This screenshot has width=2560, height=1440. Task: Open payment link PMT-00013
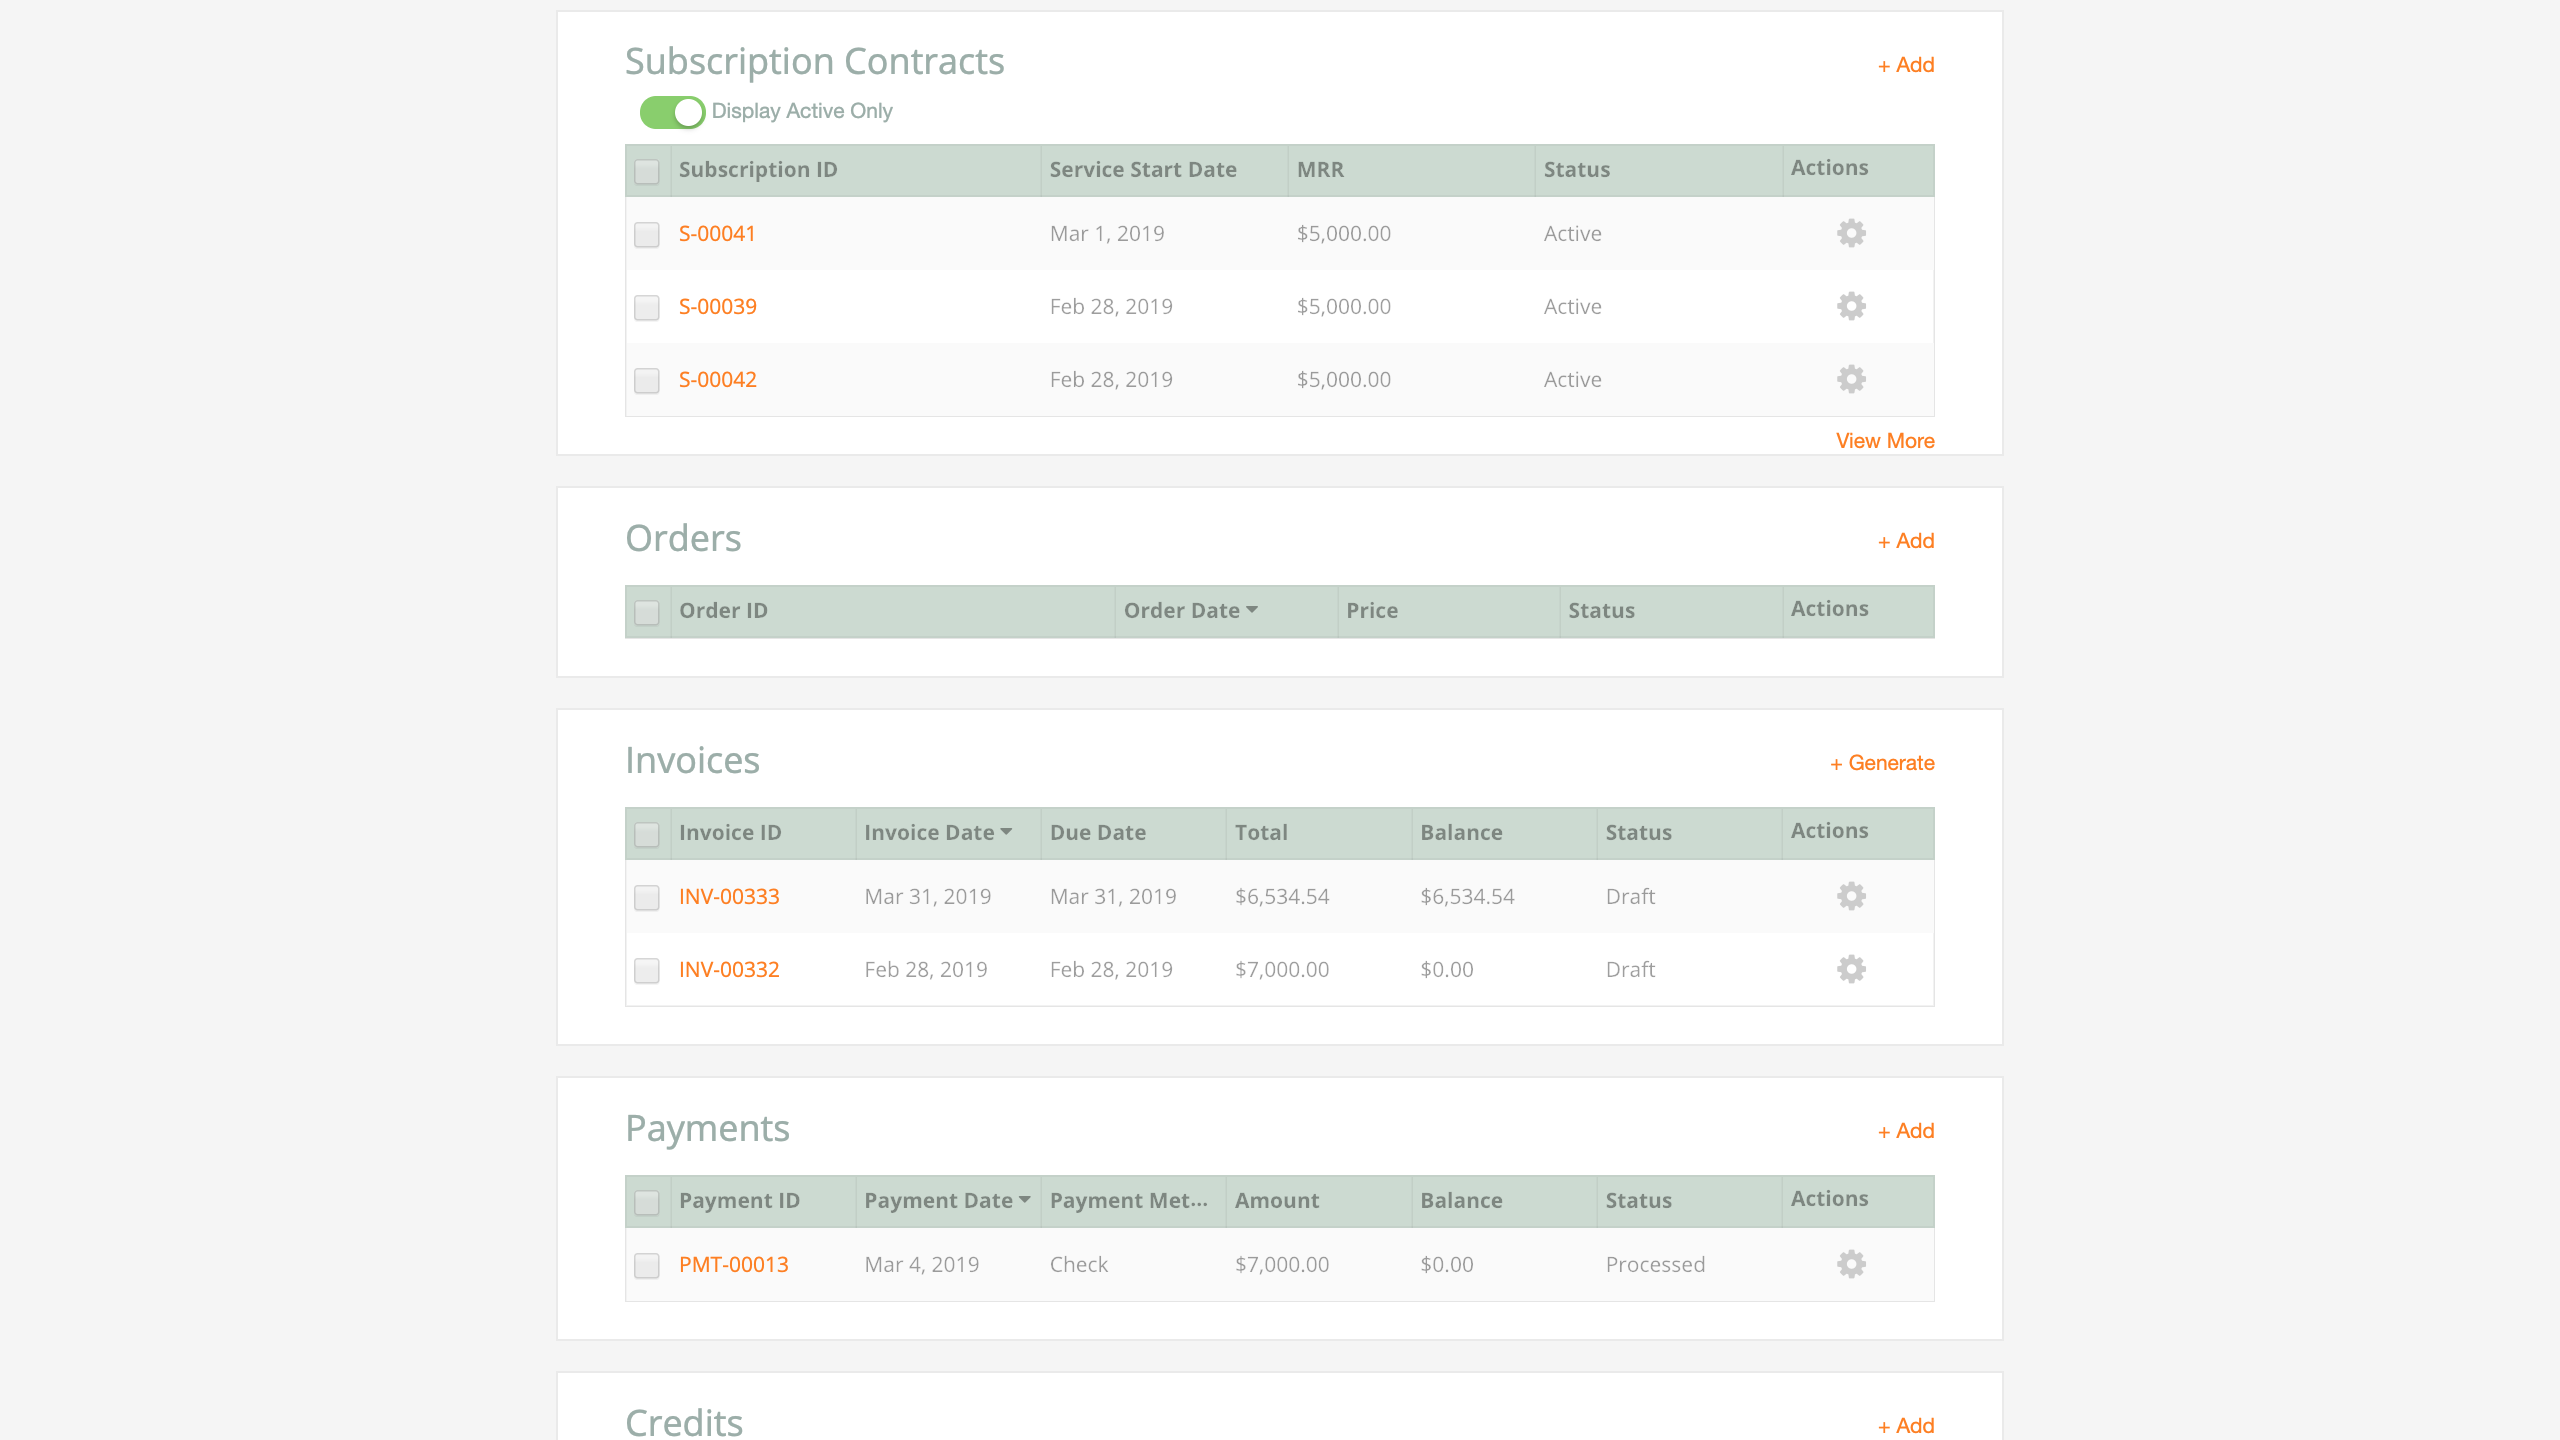[x=733, y=1264]
